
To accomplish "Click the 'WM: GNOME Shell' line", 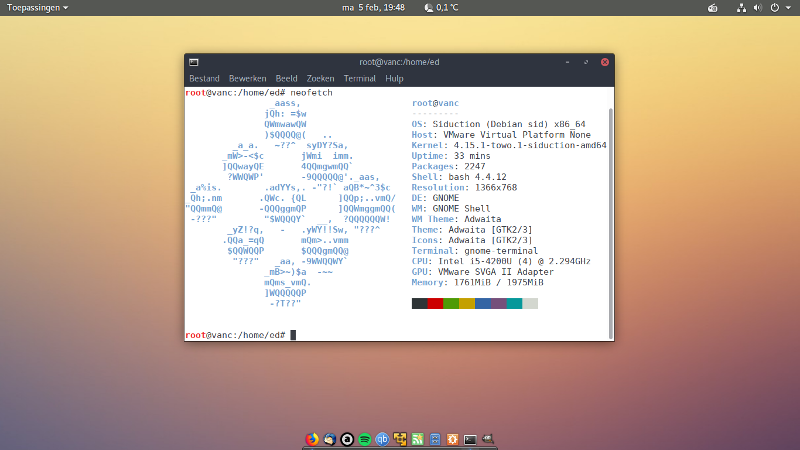I will [x=451, y=209].
